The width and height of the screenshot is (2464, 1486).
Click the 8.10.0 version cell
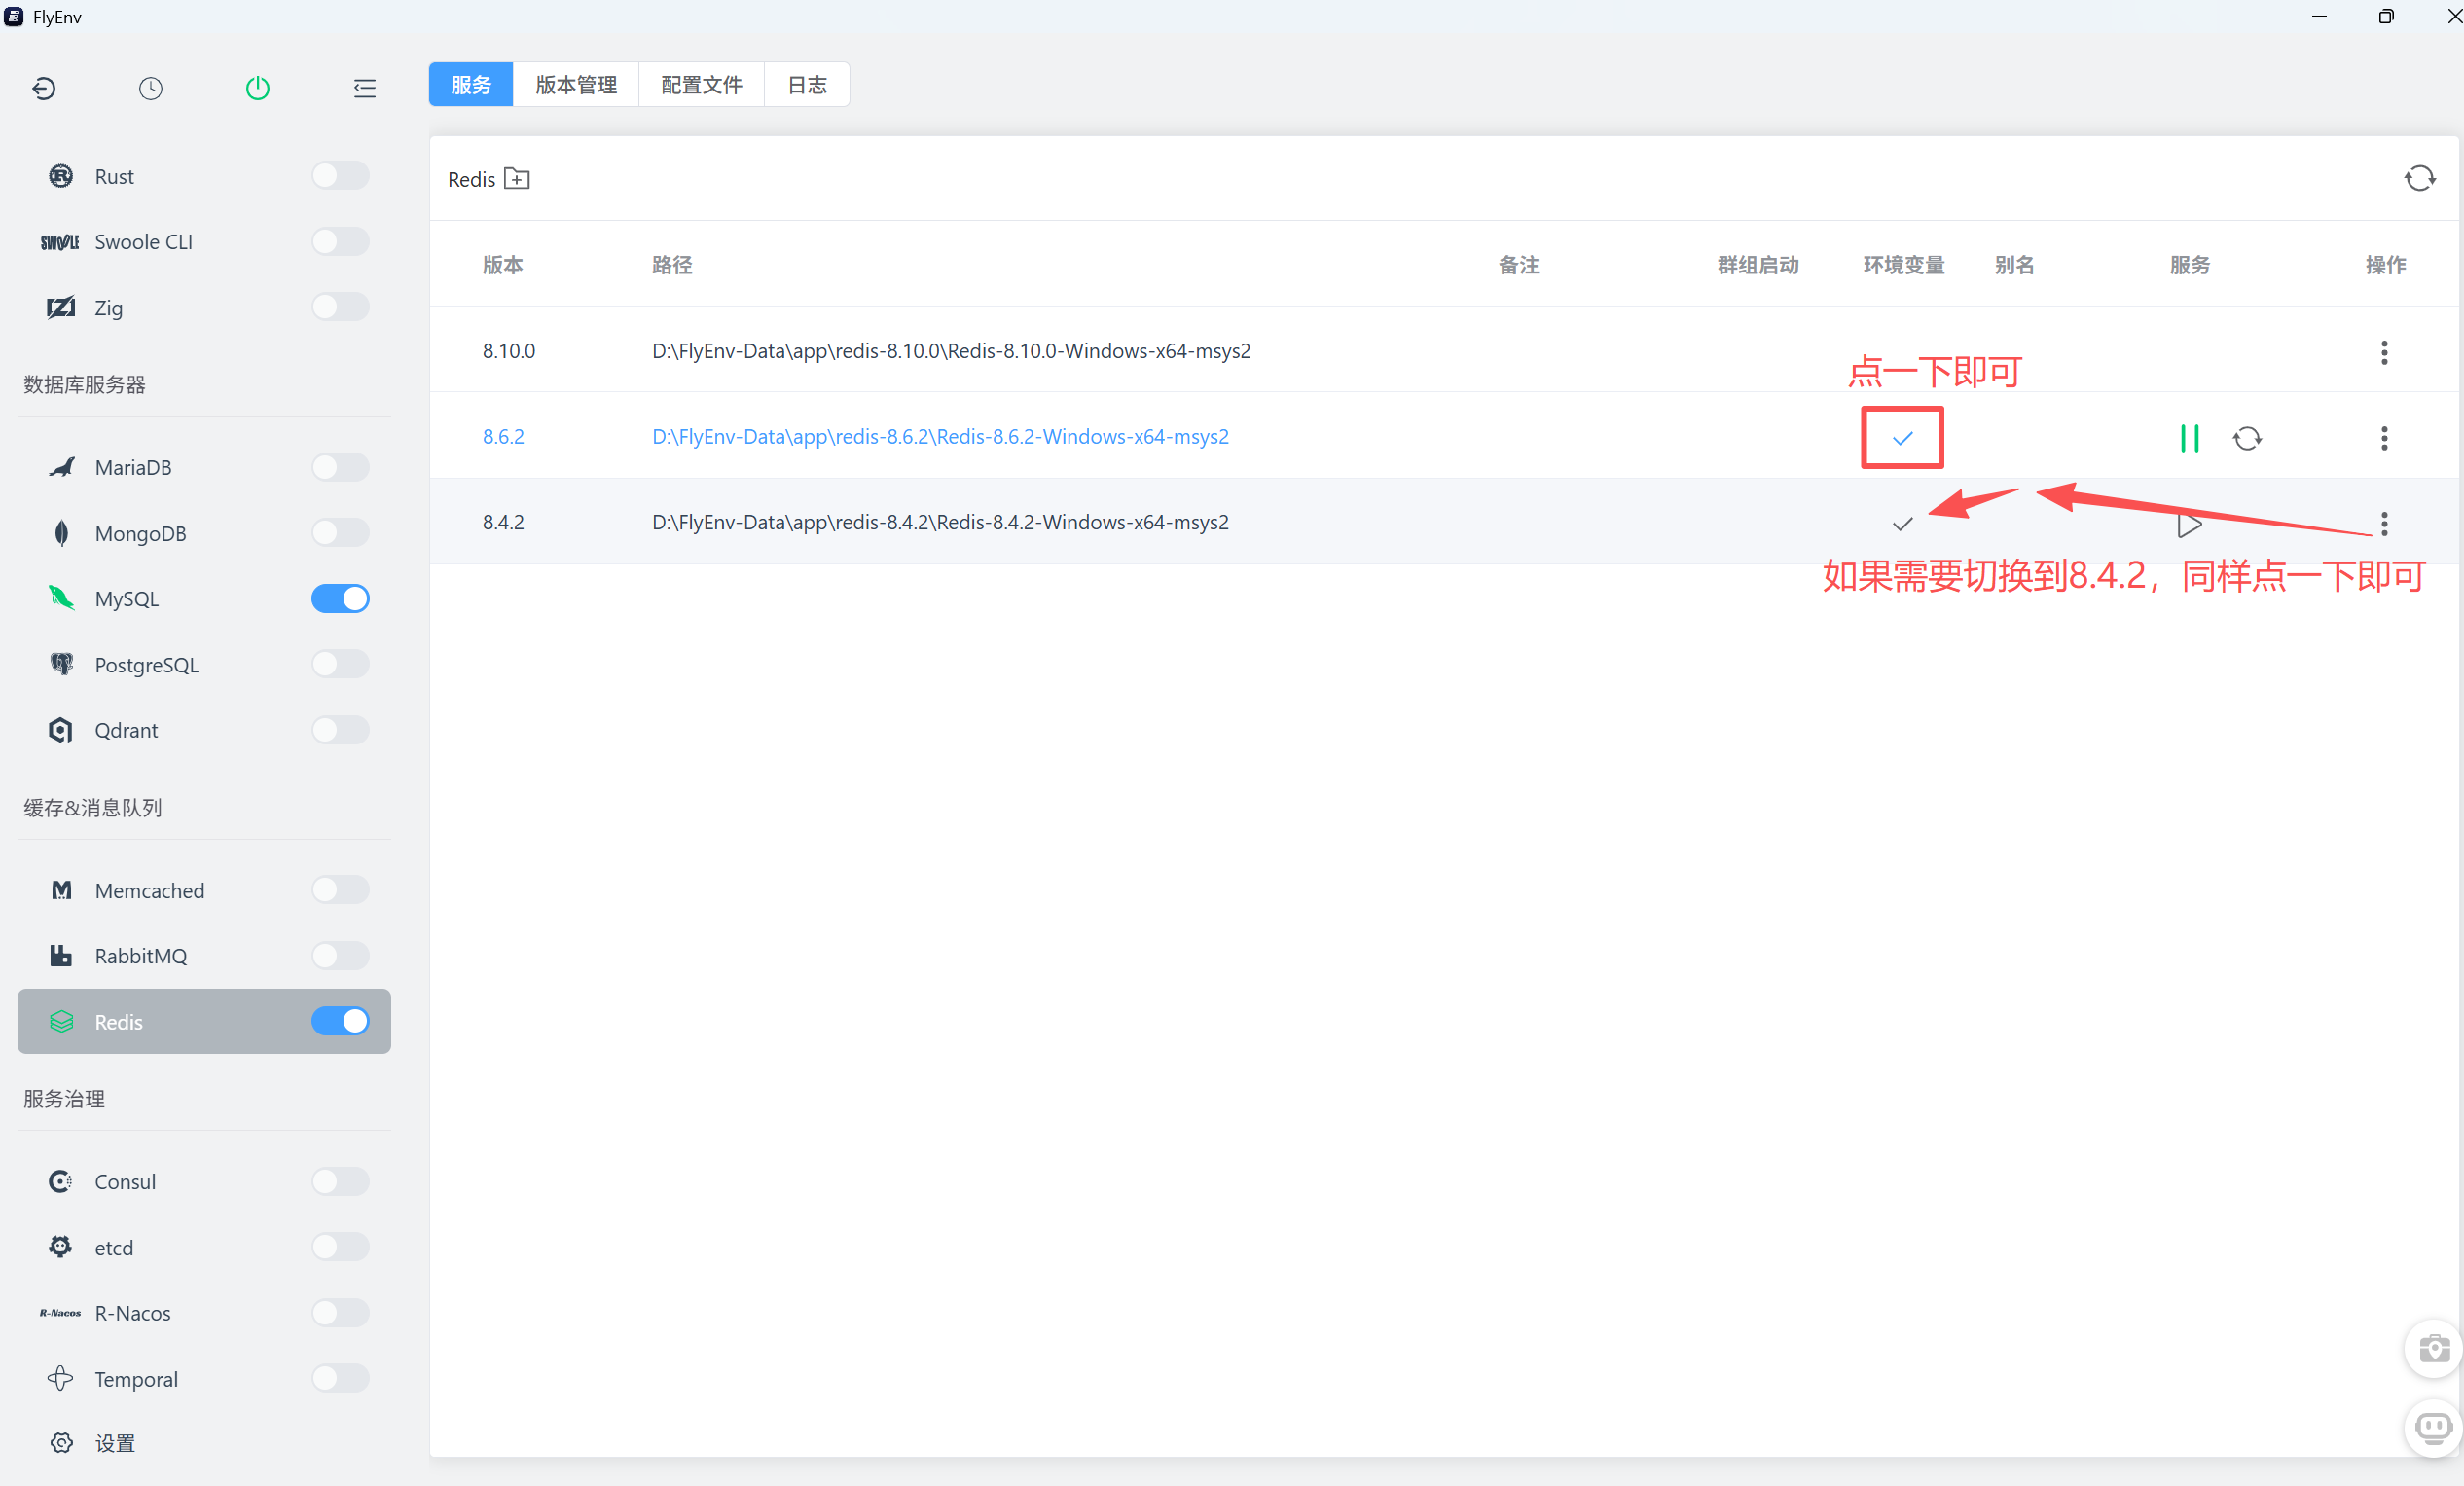click(509, 351)
